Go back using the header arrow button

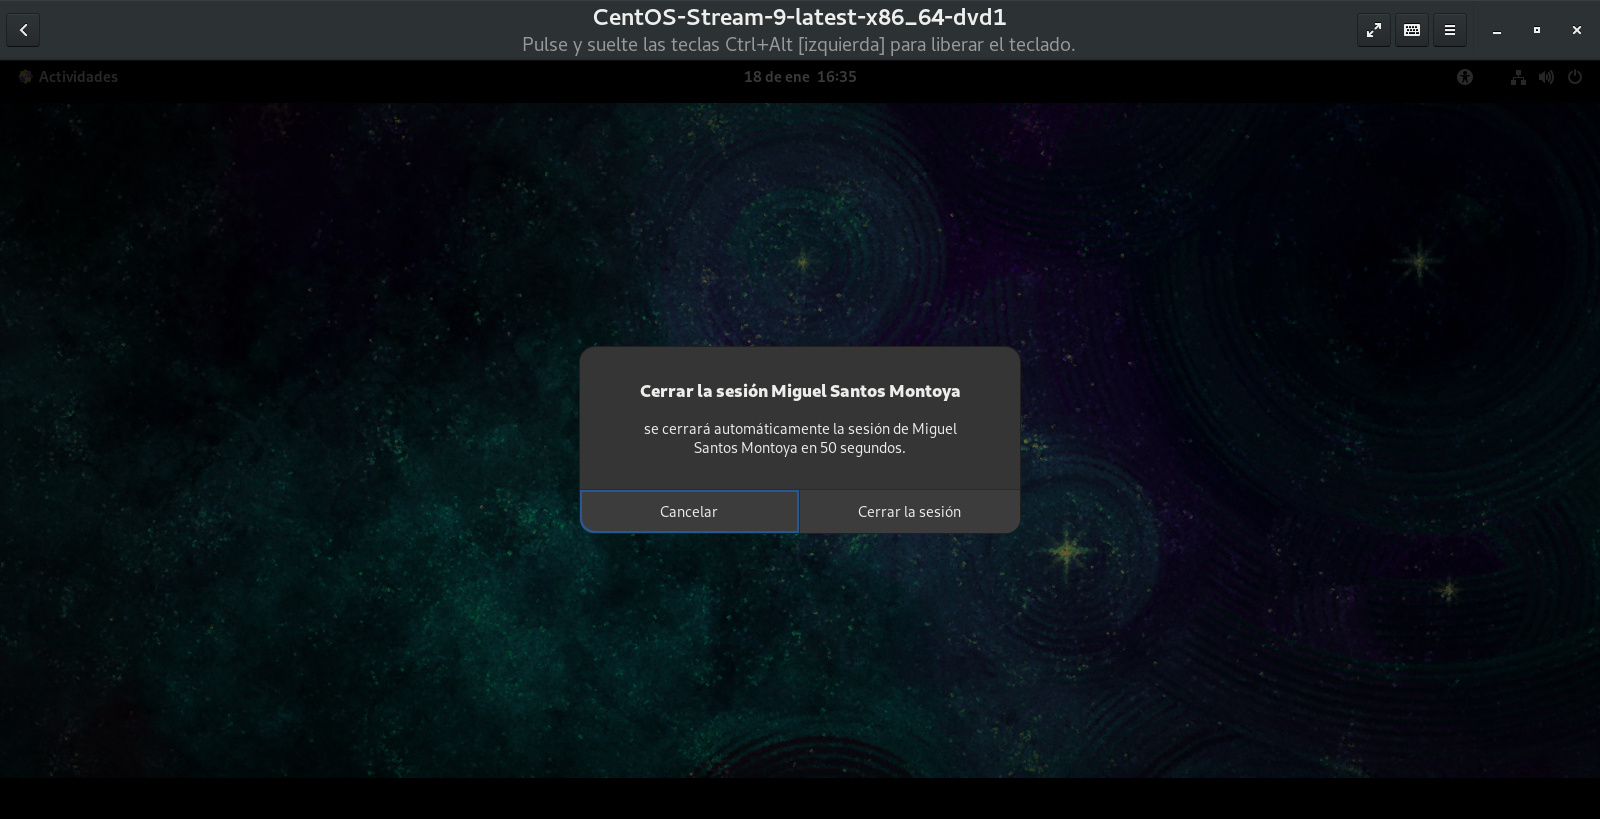23,30
